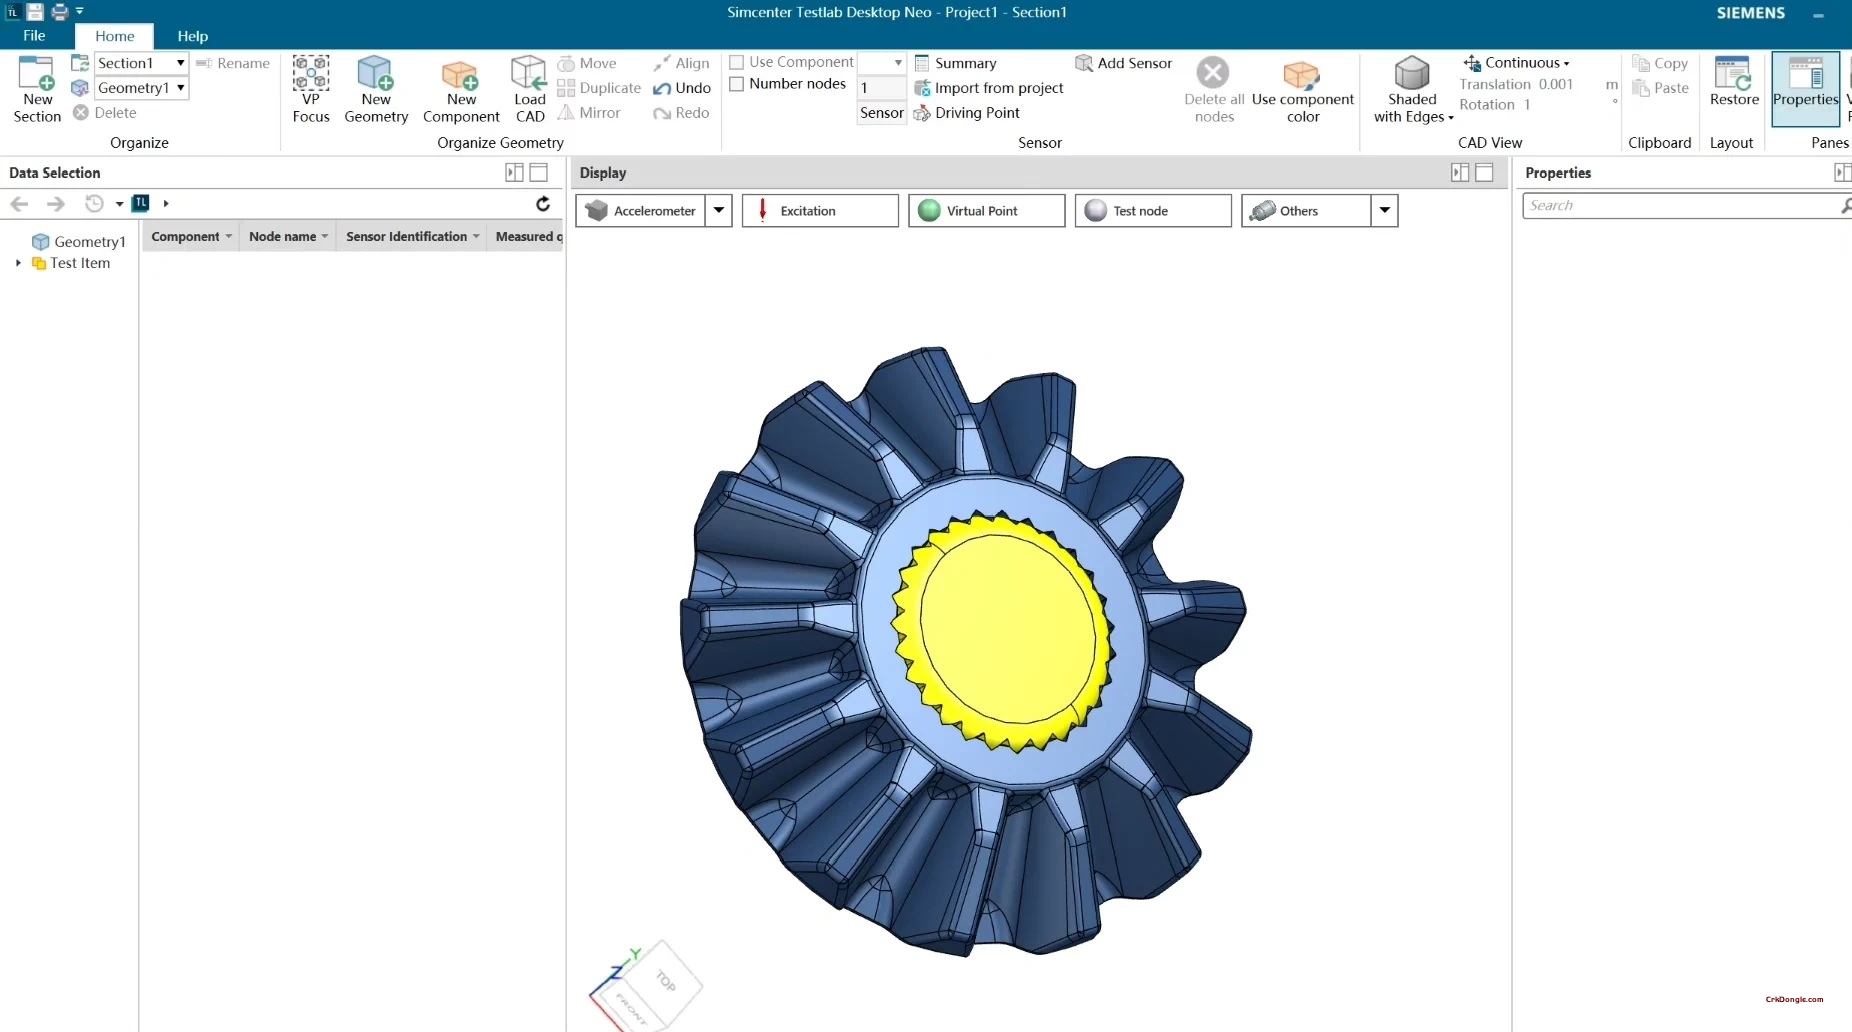The height and width of the screenshot is (1032, 1852).
Task: Enable the Use Component checkbox
Action: point(737,62)
